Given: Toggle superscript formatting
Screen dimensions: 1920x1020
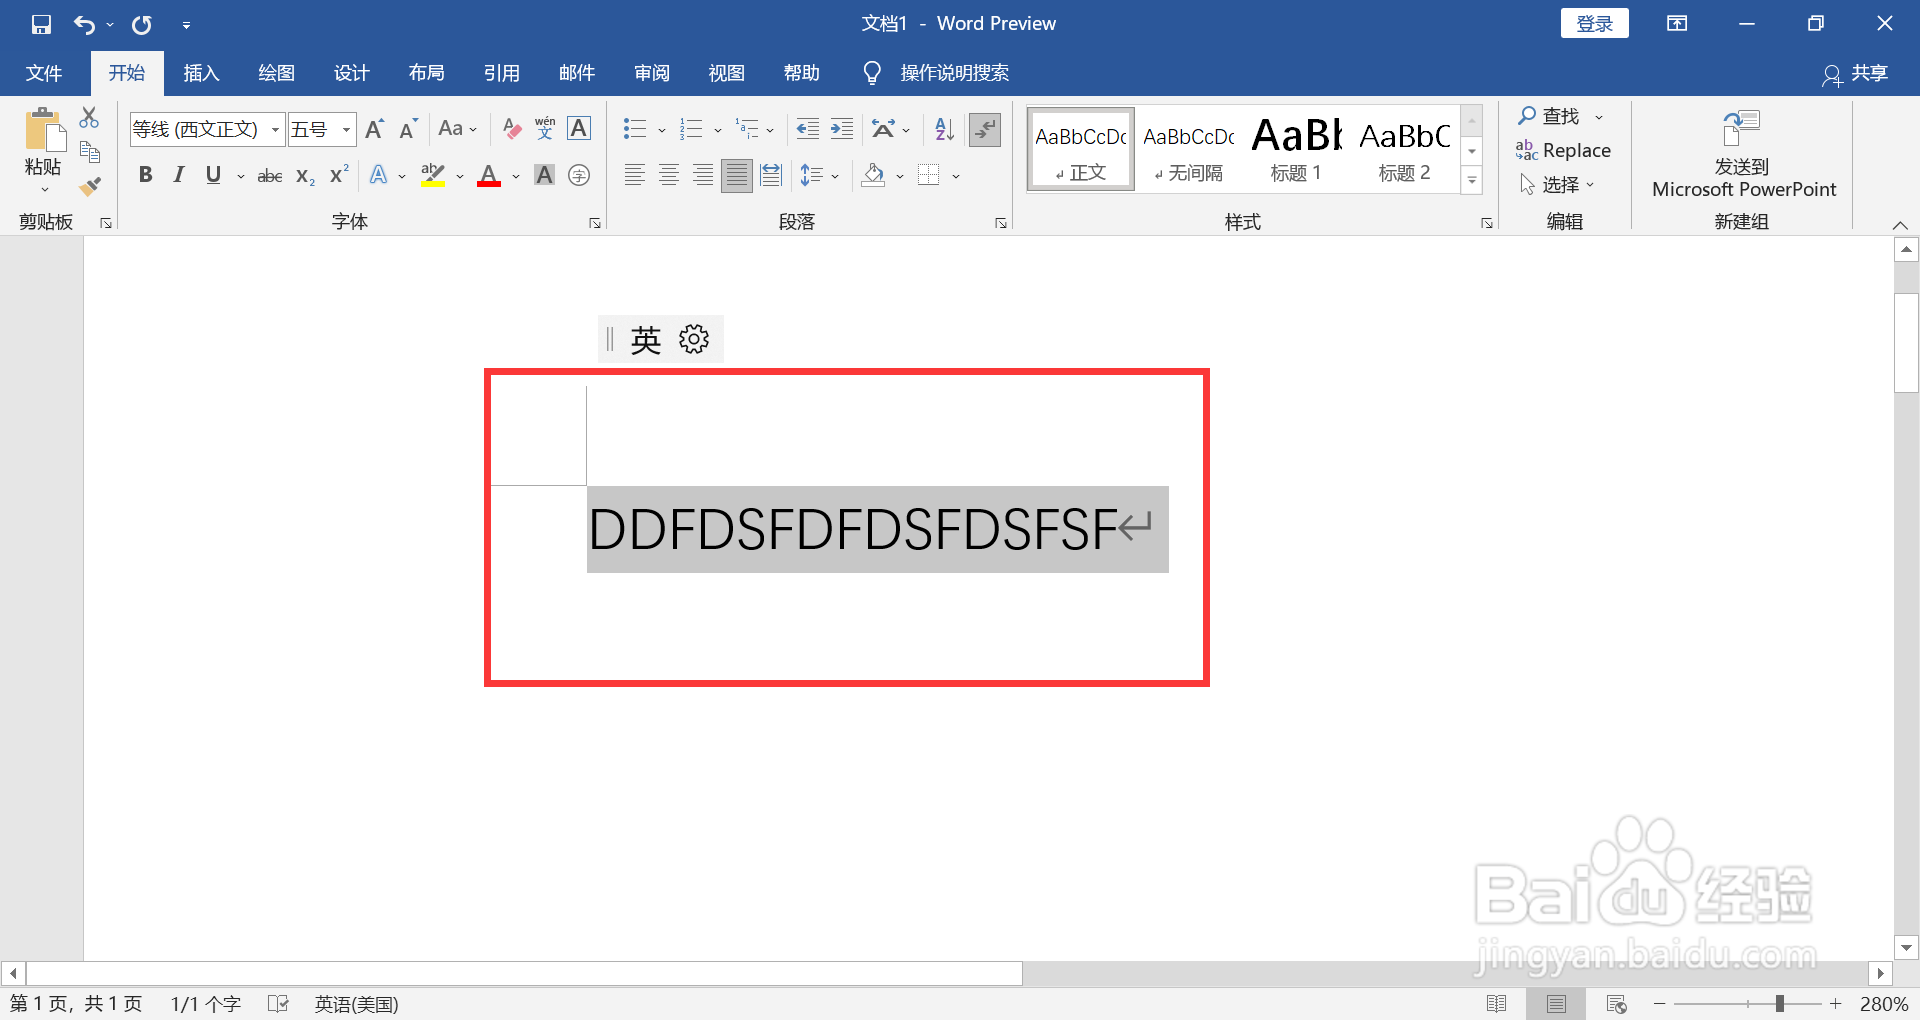Looking at the screenshot, I should tap(339, 176).
